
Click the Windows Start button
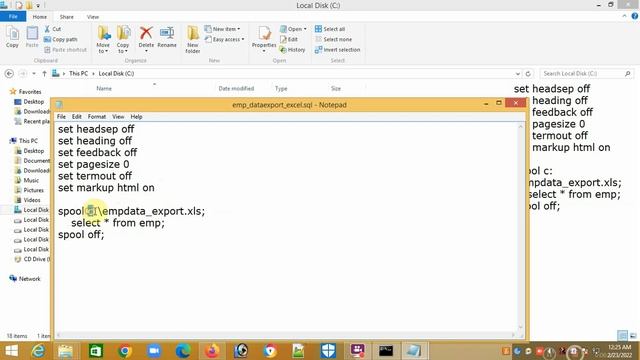tap(11, 351)
